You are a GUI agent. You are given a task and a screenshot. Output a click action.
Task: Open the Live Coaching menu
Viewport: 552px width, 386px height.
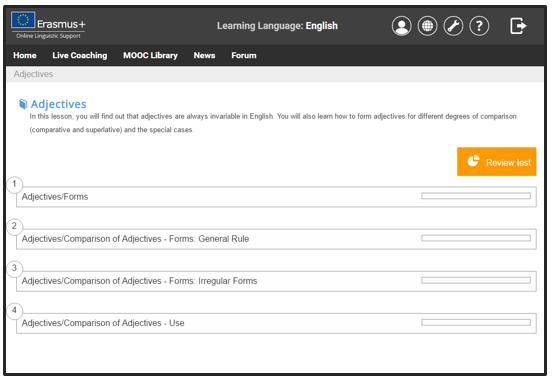tap(80, 55)
